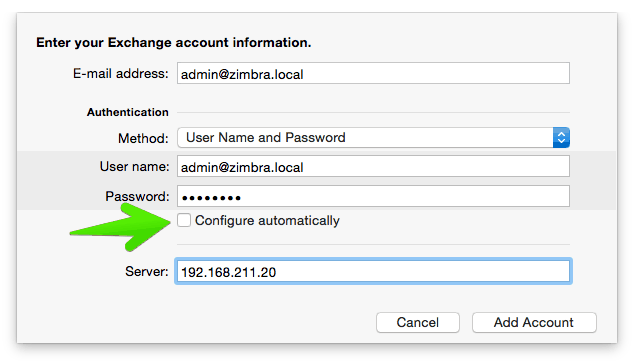
Task: Click the 'User name:' field label
Action: tap(134, 167)
